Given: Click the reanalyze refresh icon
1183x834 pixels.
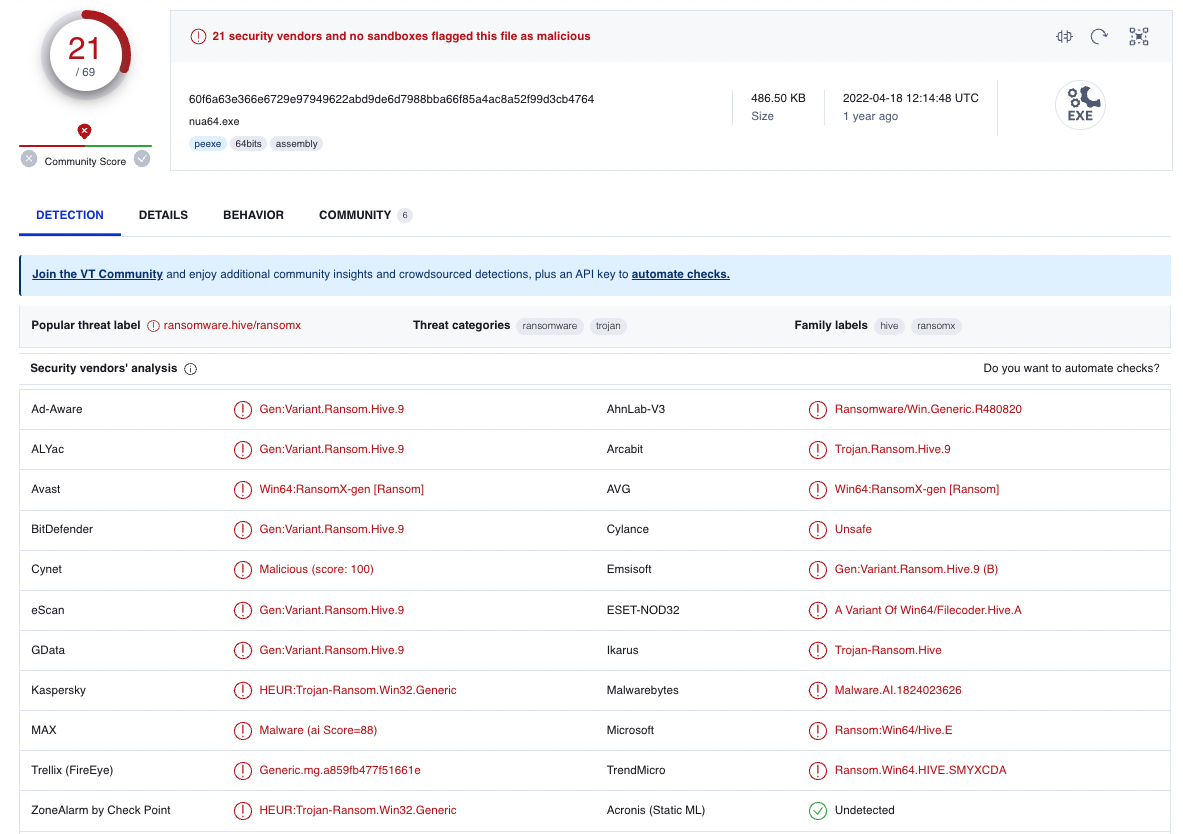Looking at the screenshot, I should pyautogui.click(x=1099, y=36).
